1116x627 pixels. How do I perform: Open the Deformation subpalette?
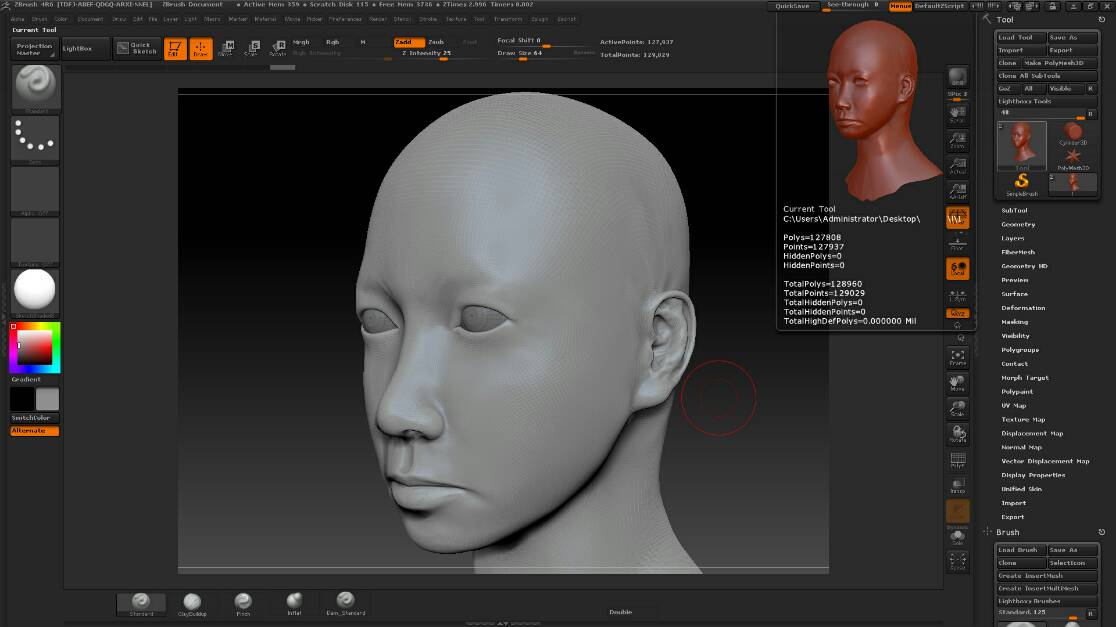[1023, 308]
